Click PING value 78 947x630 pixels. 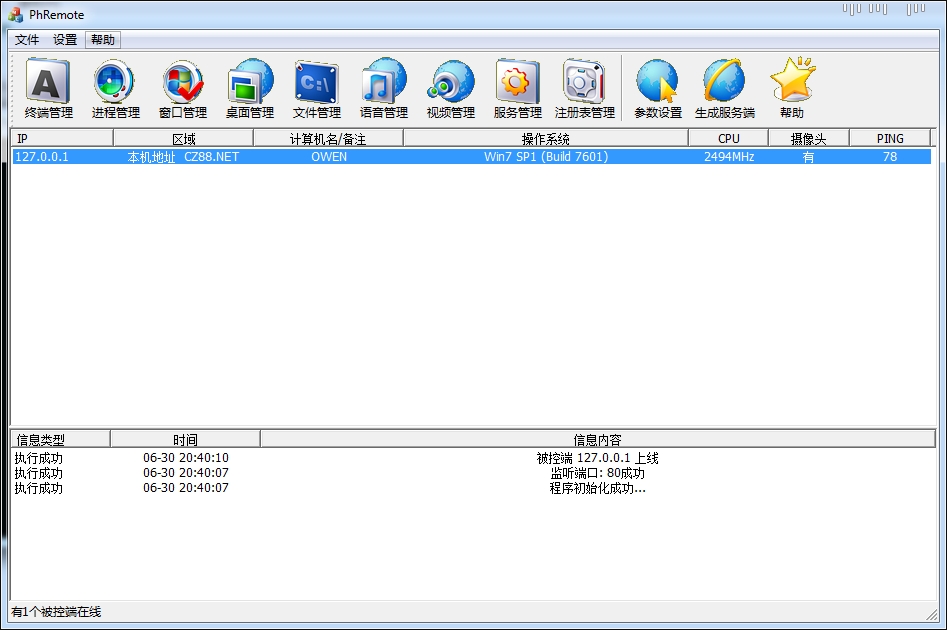pos(890,156)
